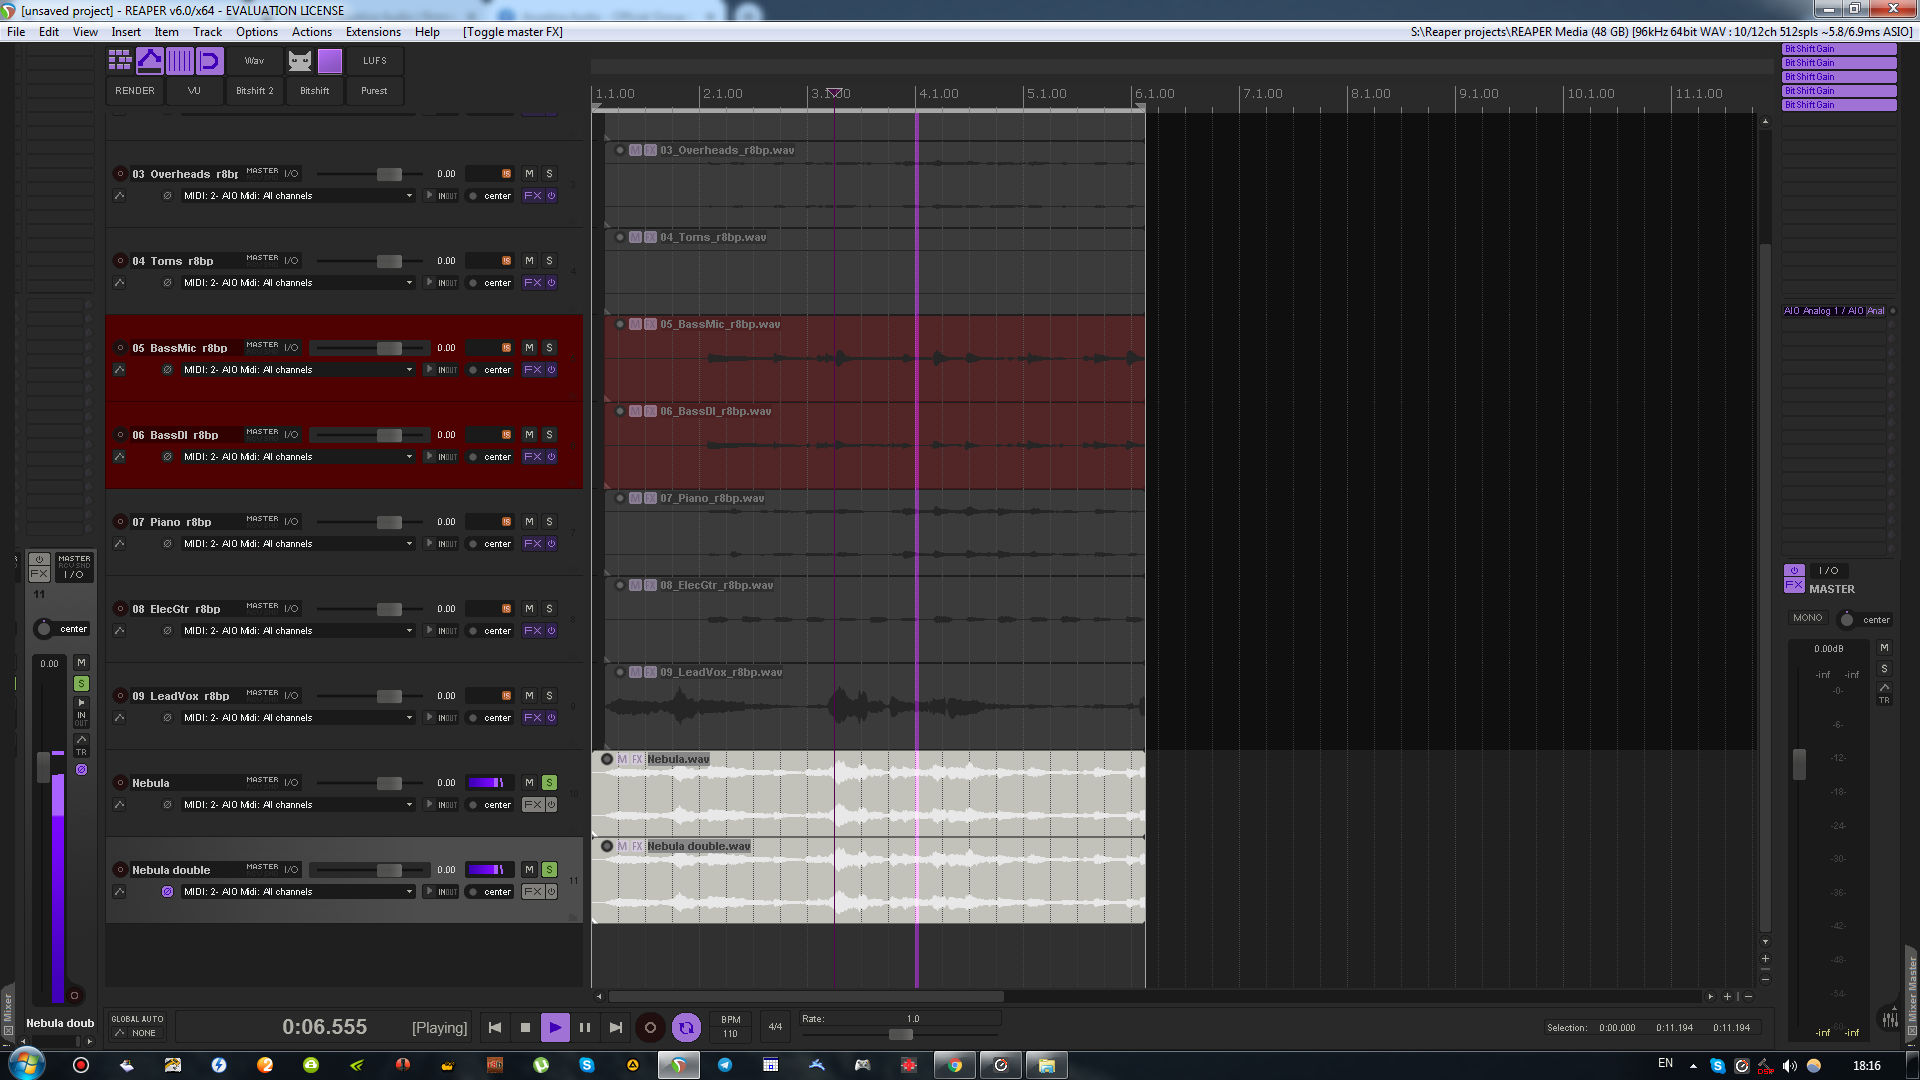Toggle the vertical grid lines toolbar icon

tap(180, 61)
